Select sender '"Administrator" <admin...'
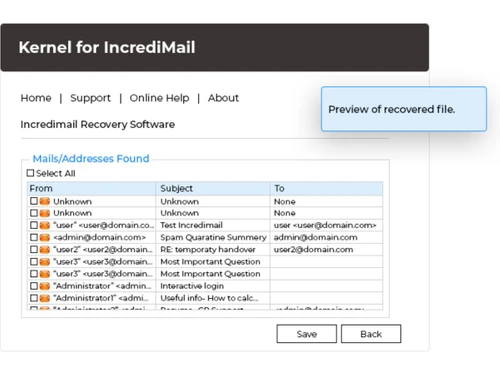 coord(102,286)
